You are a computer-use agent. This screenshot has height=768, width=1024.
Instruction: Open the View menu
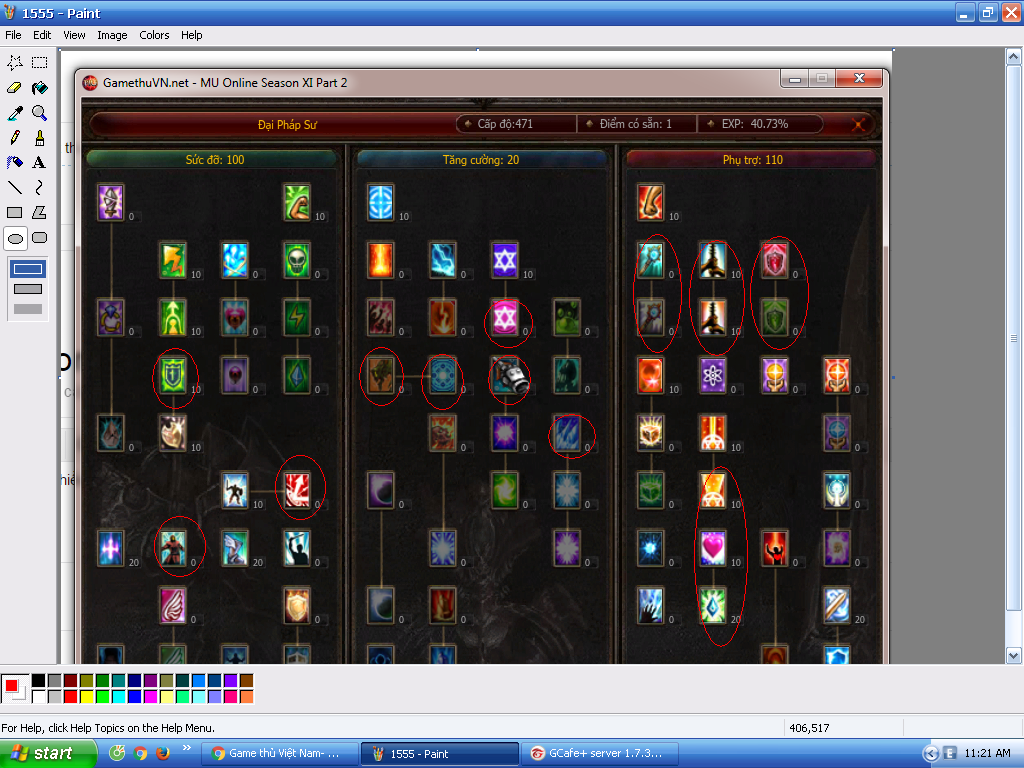(74, 35)
